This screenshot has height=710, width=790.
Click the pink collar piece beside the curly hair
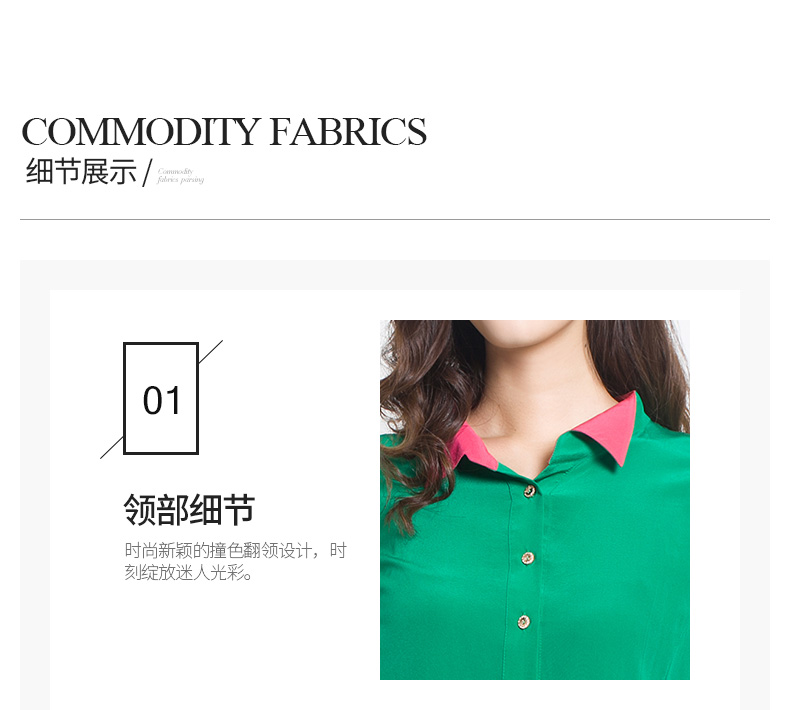[x=471, y=447]
